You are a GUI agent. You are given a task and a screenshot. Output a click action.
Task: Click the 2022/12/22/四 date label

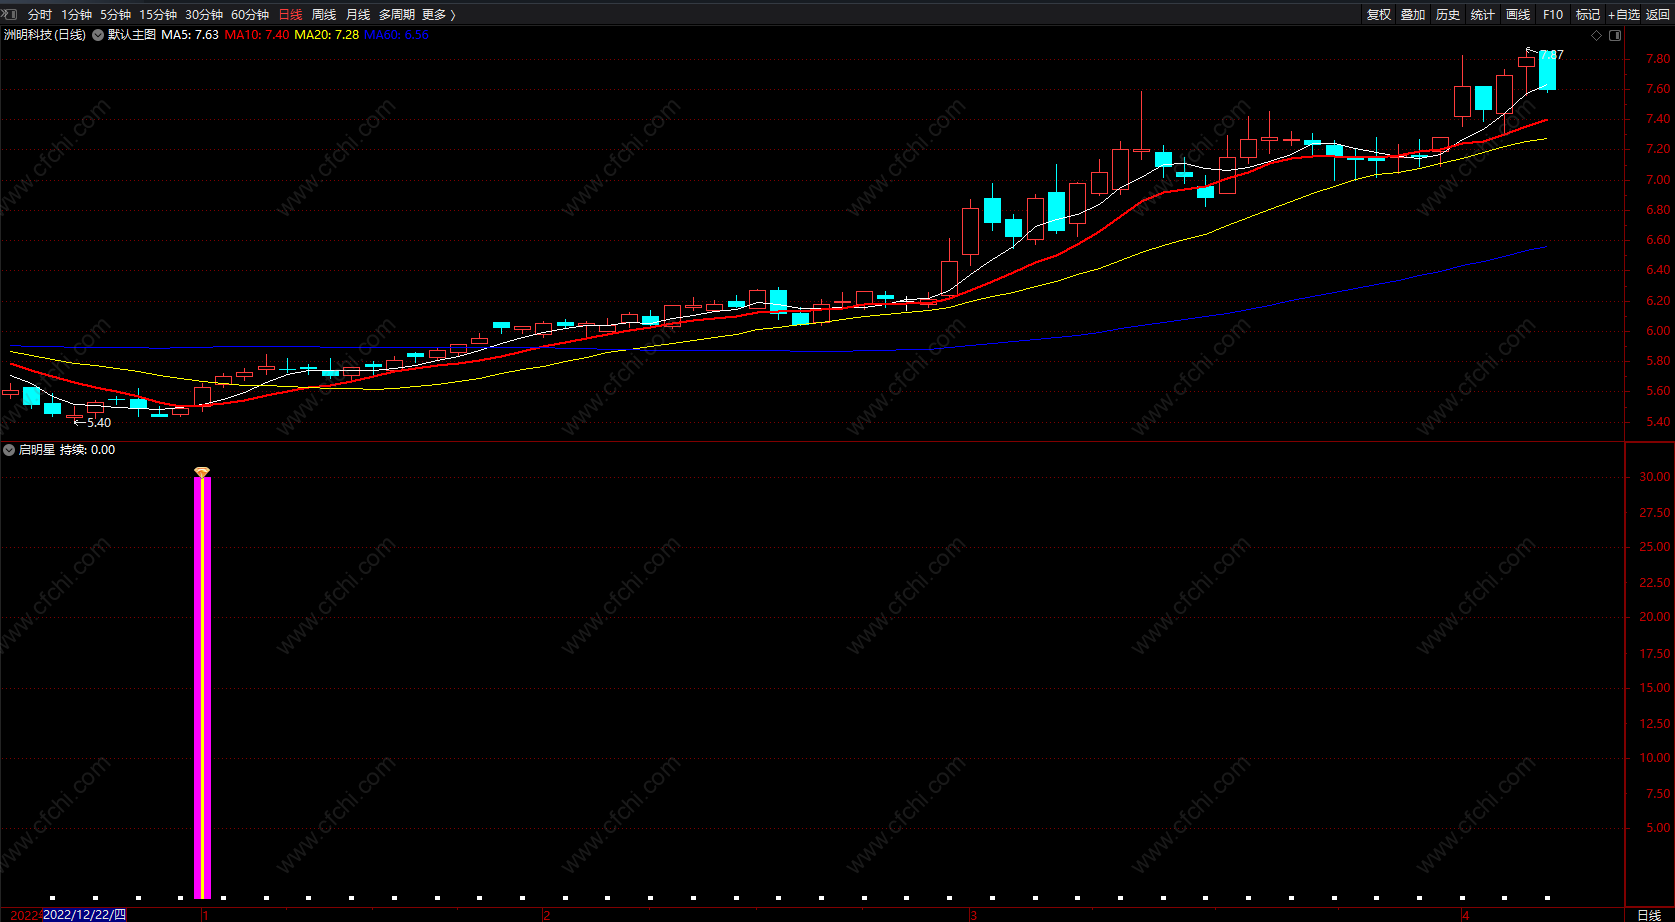tap(85, 914)
